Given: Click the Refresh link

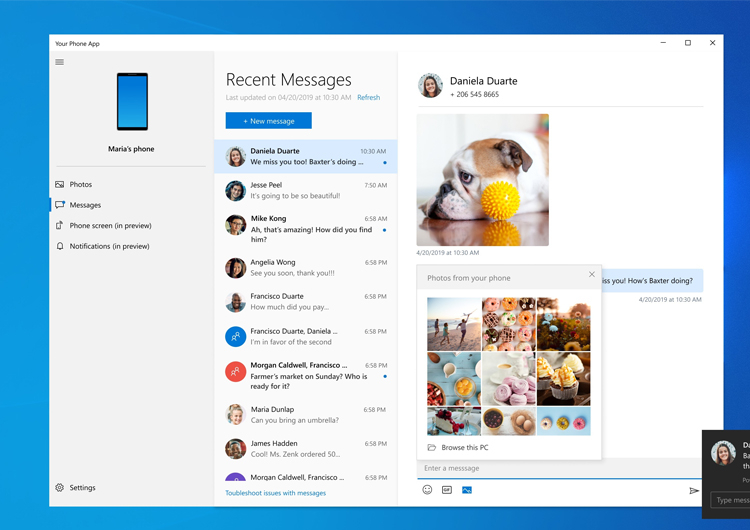Looking at the screenshot, I should pyautogui.click(x=368, y=98).
